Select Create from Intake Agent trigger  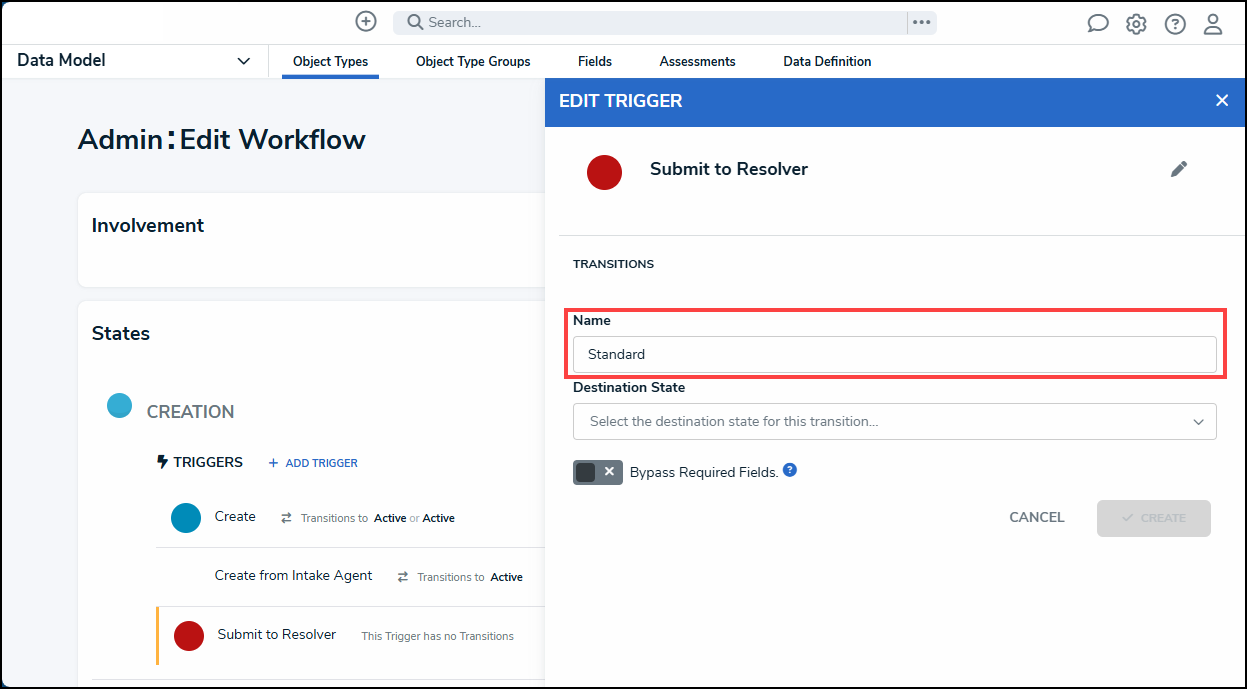pos(293,576)
